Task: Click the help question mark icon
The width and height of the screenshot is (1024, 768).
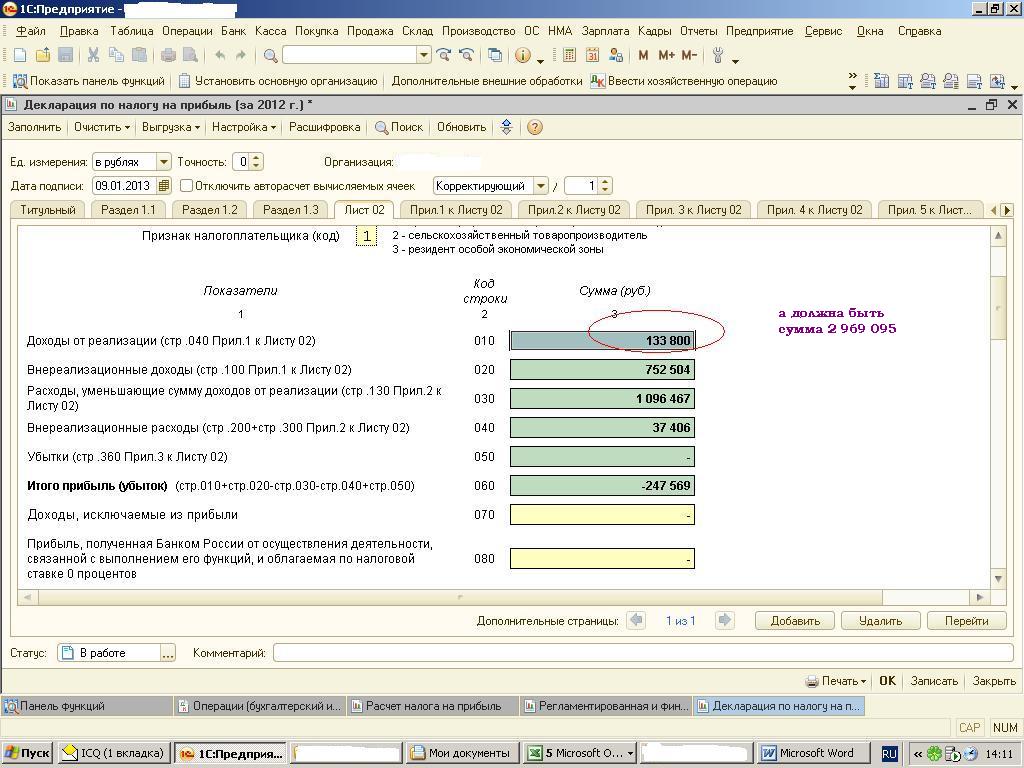Action: click(535, 127)
